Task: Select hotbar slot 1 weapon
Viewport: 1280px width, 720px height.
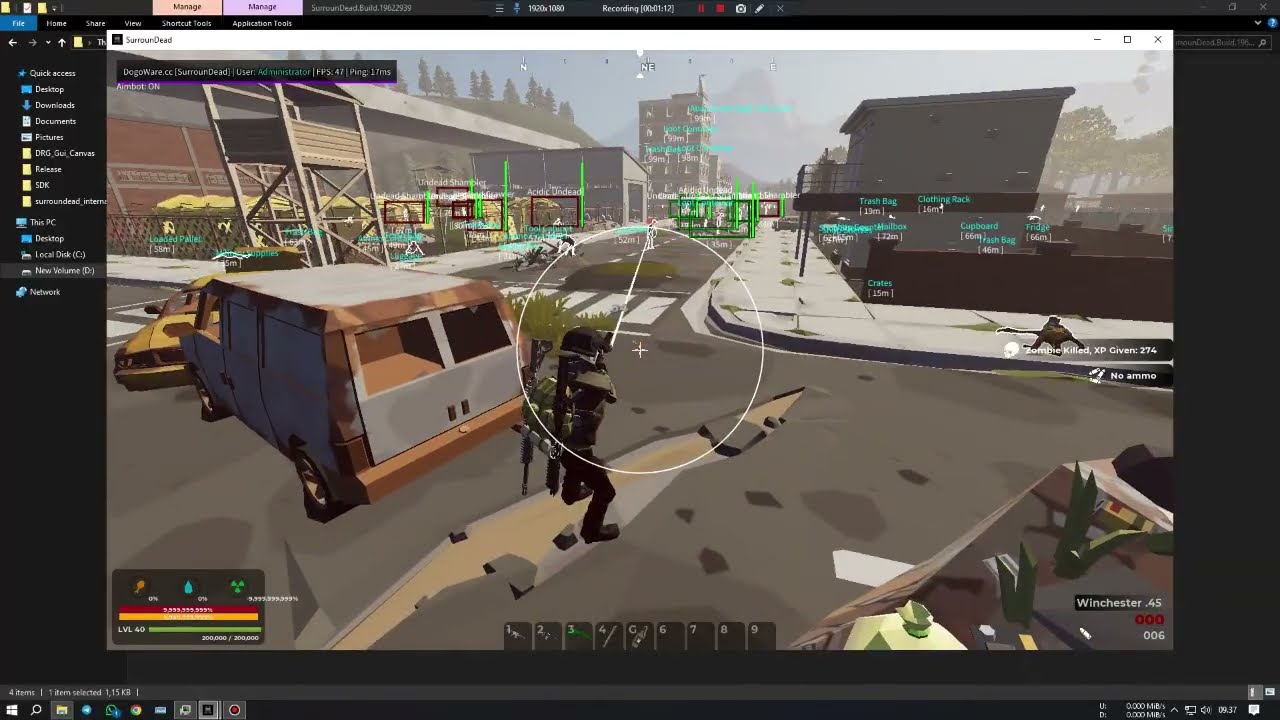Action: tap(516, 635)
